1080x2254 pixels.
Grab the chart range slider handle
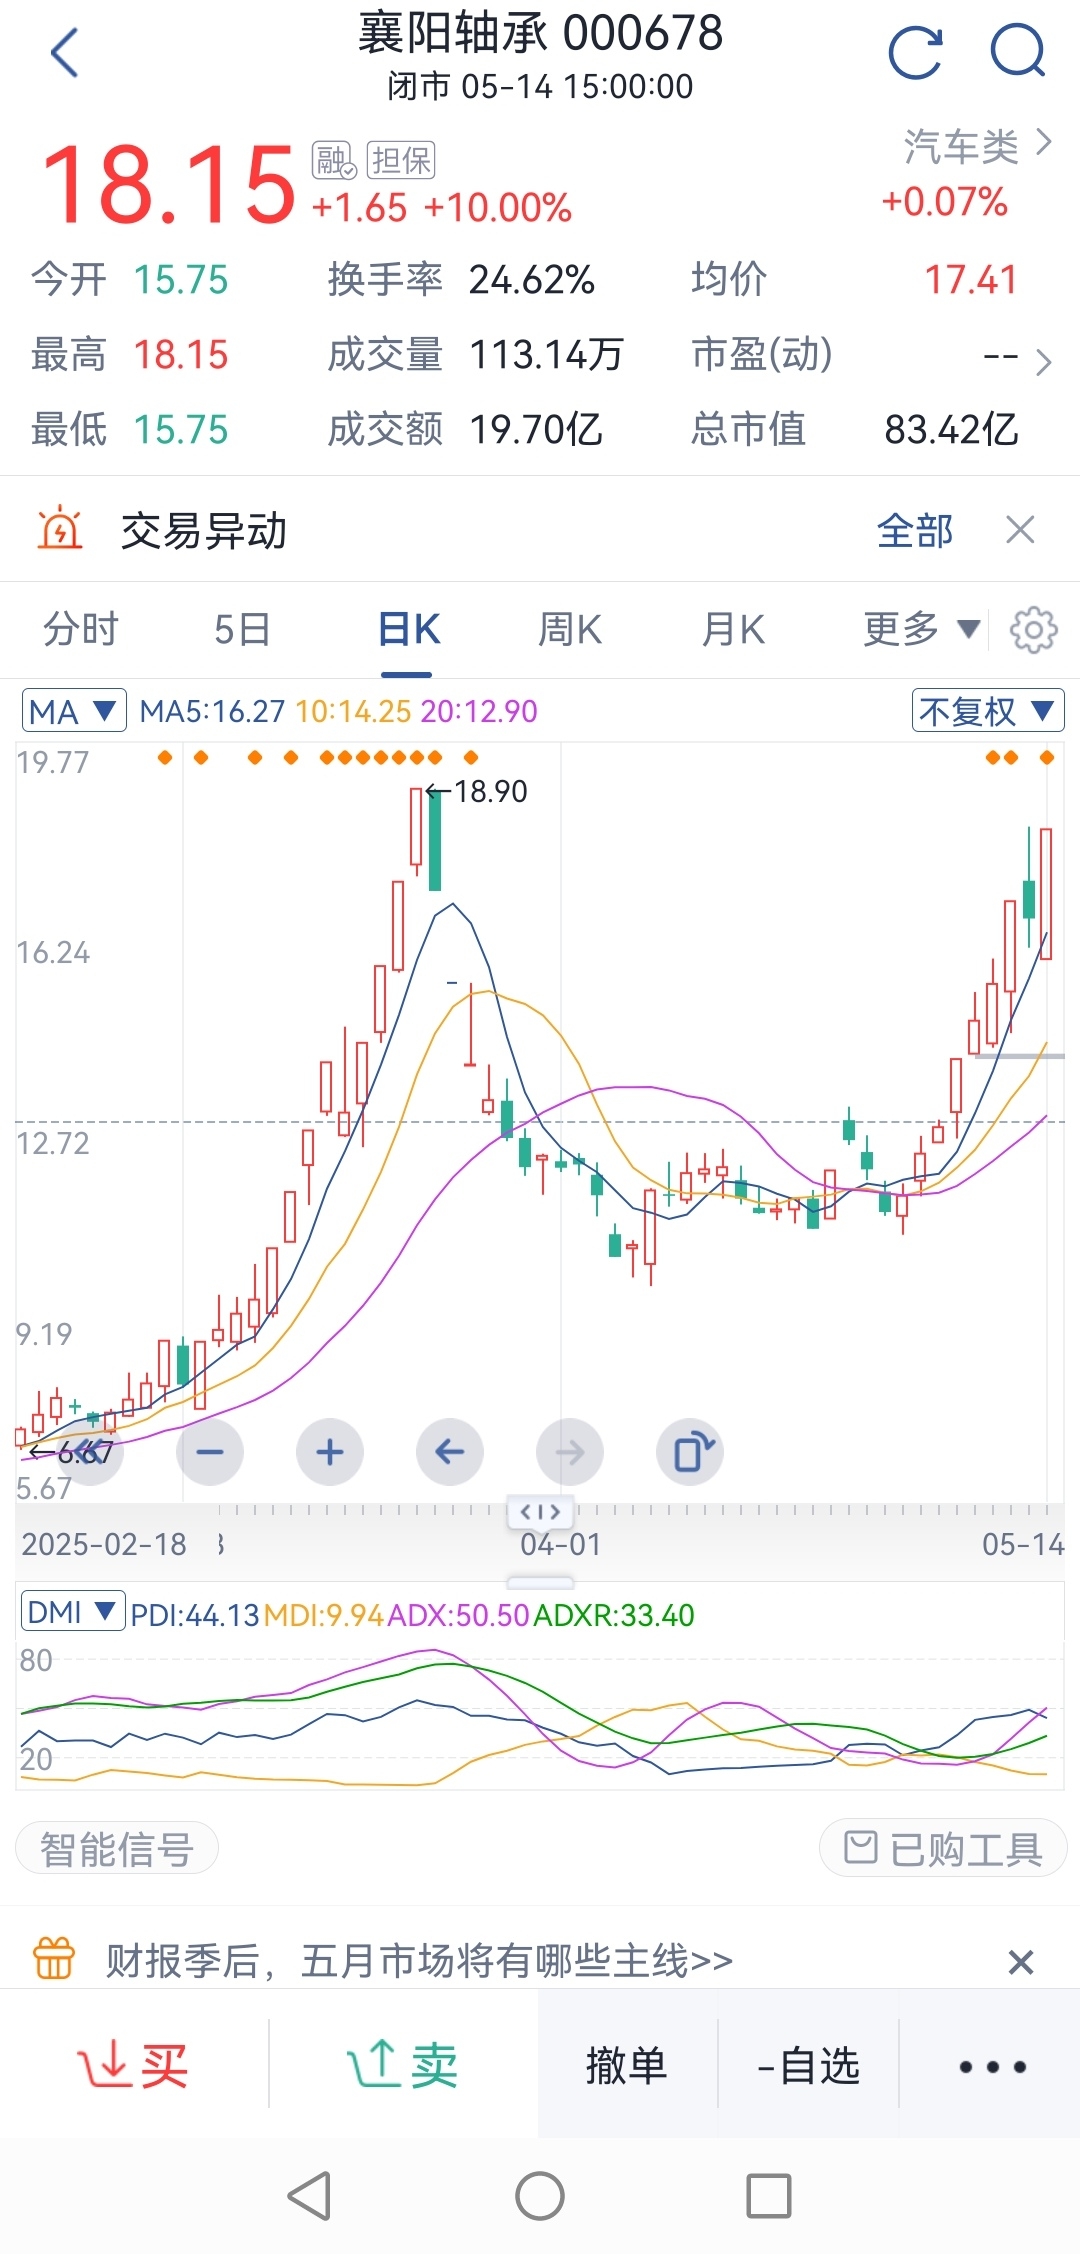pyautogui.click(x=540, y=1511)
